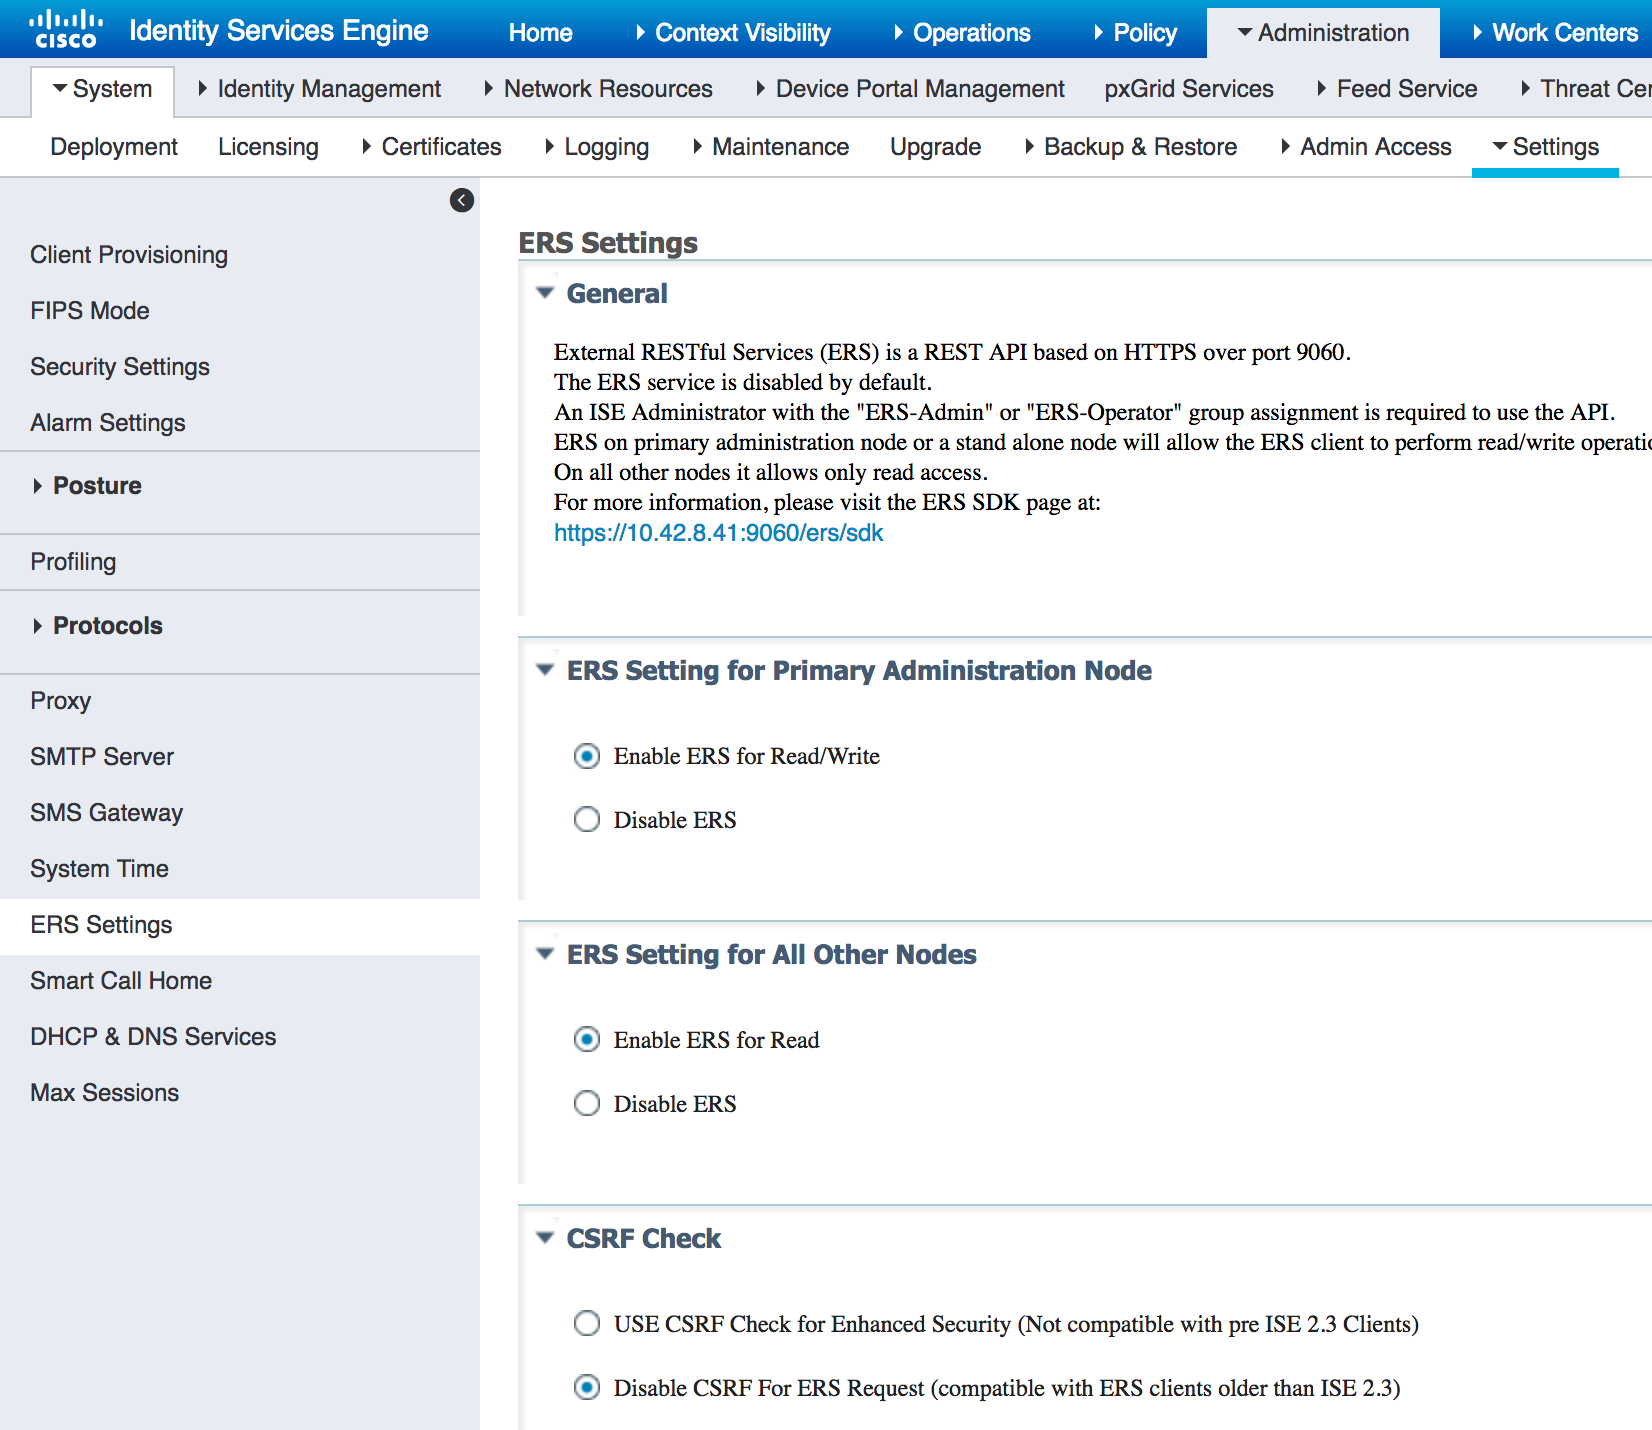
Task: Open the Operations menu
Action: click(962, 33)
